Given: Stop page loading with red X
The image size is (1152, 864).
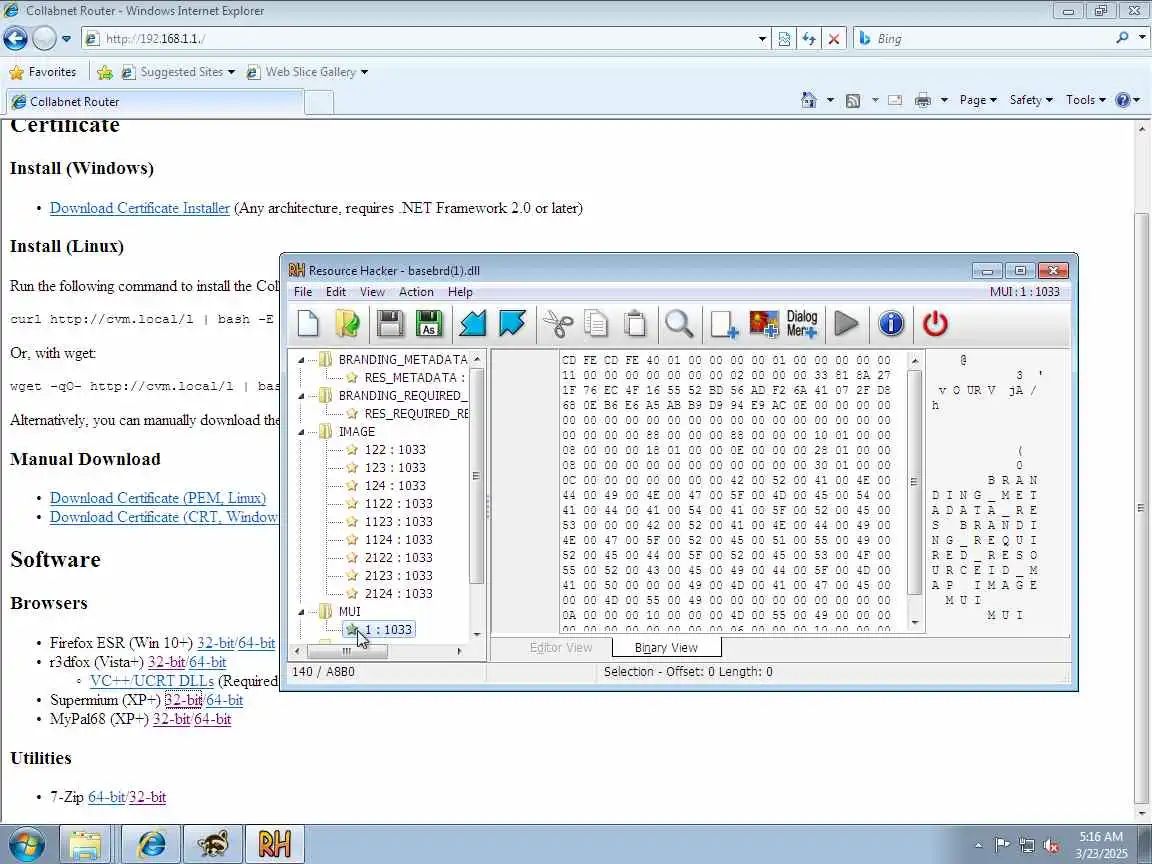Looking at the screenshot, I should coord(834,39).
